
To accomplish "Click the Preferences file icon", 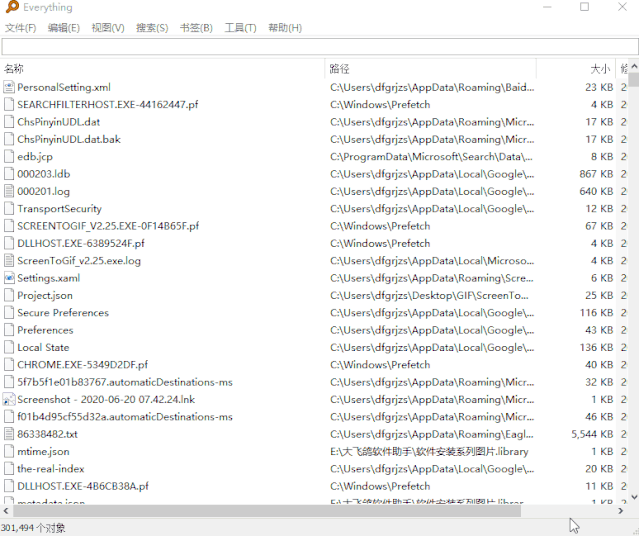I will pos(9,330).
